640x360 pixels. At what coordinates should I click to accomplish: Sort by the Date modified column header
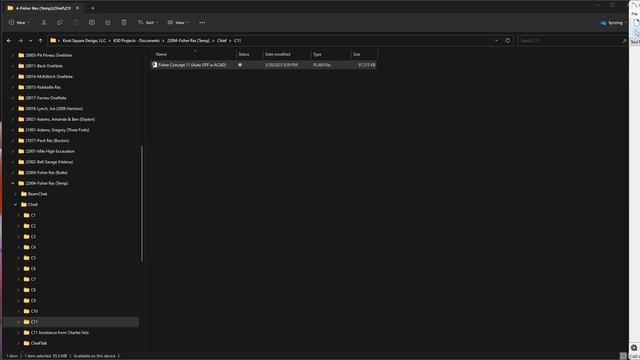click(x=287, y=54)
